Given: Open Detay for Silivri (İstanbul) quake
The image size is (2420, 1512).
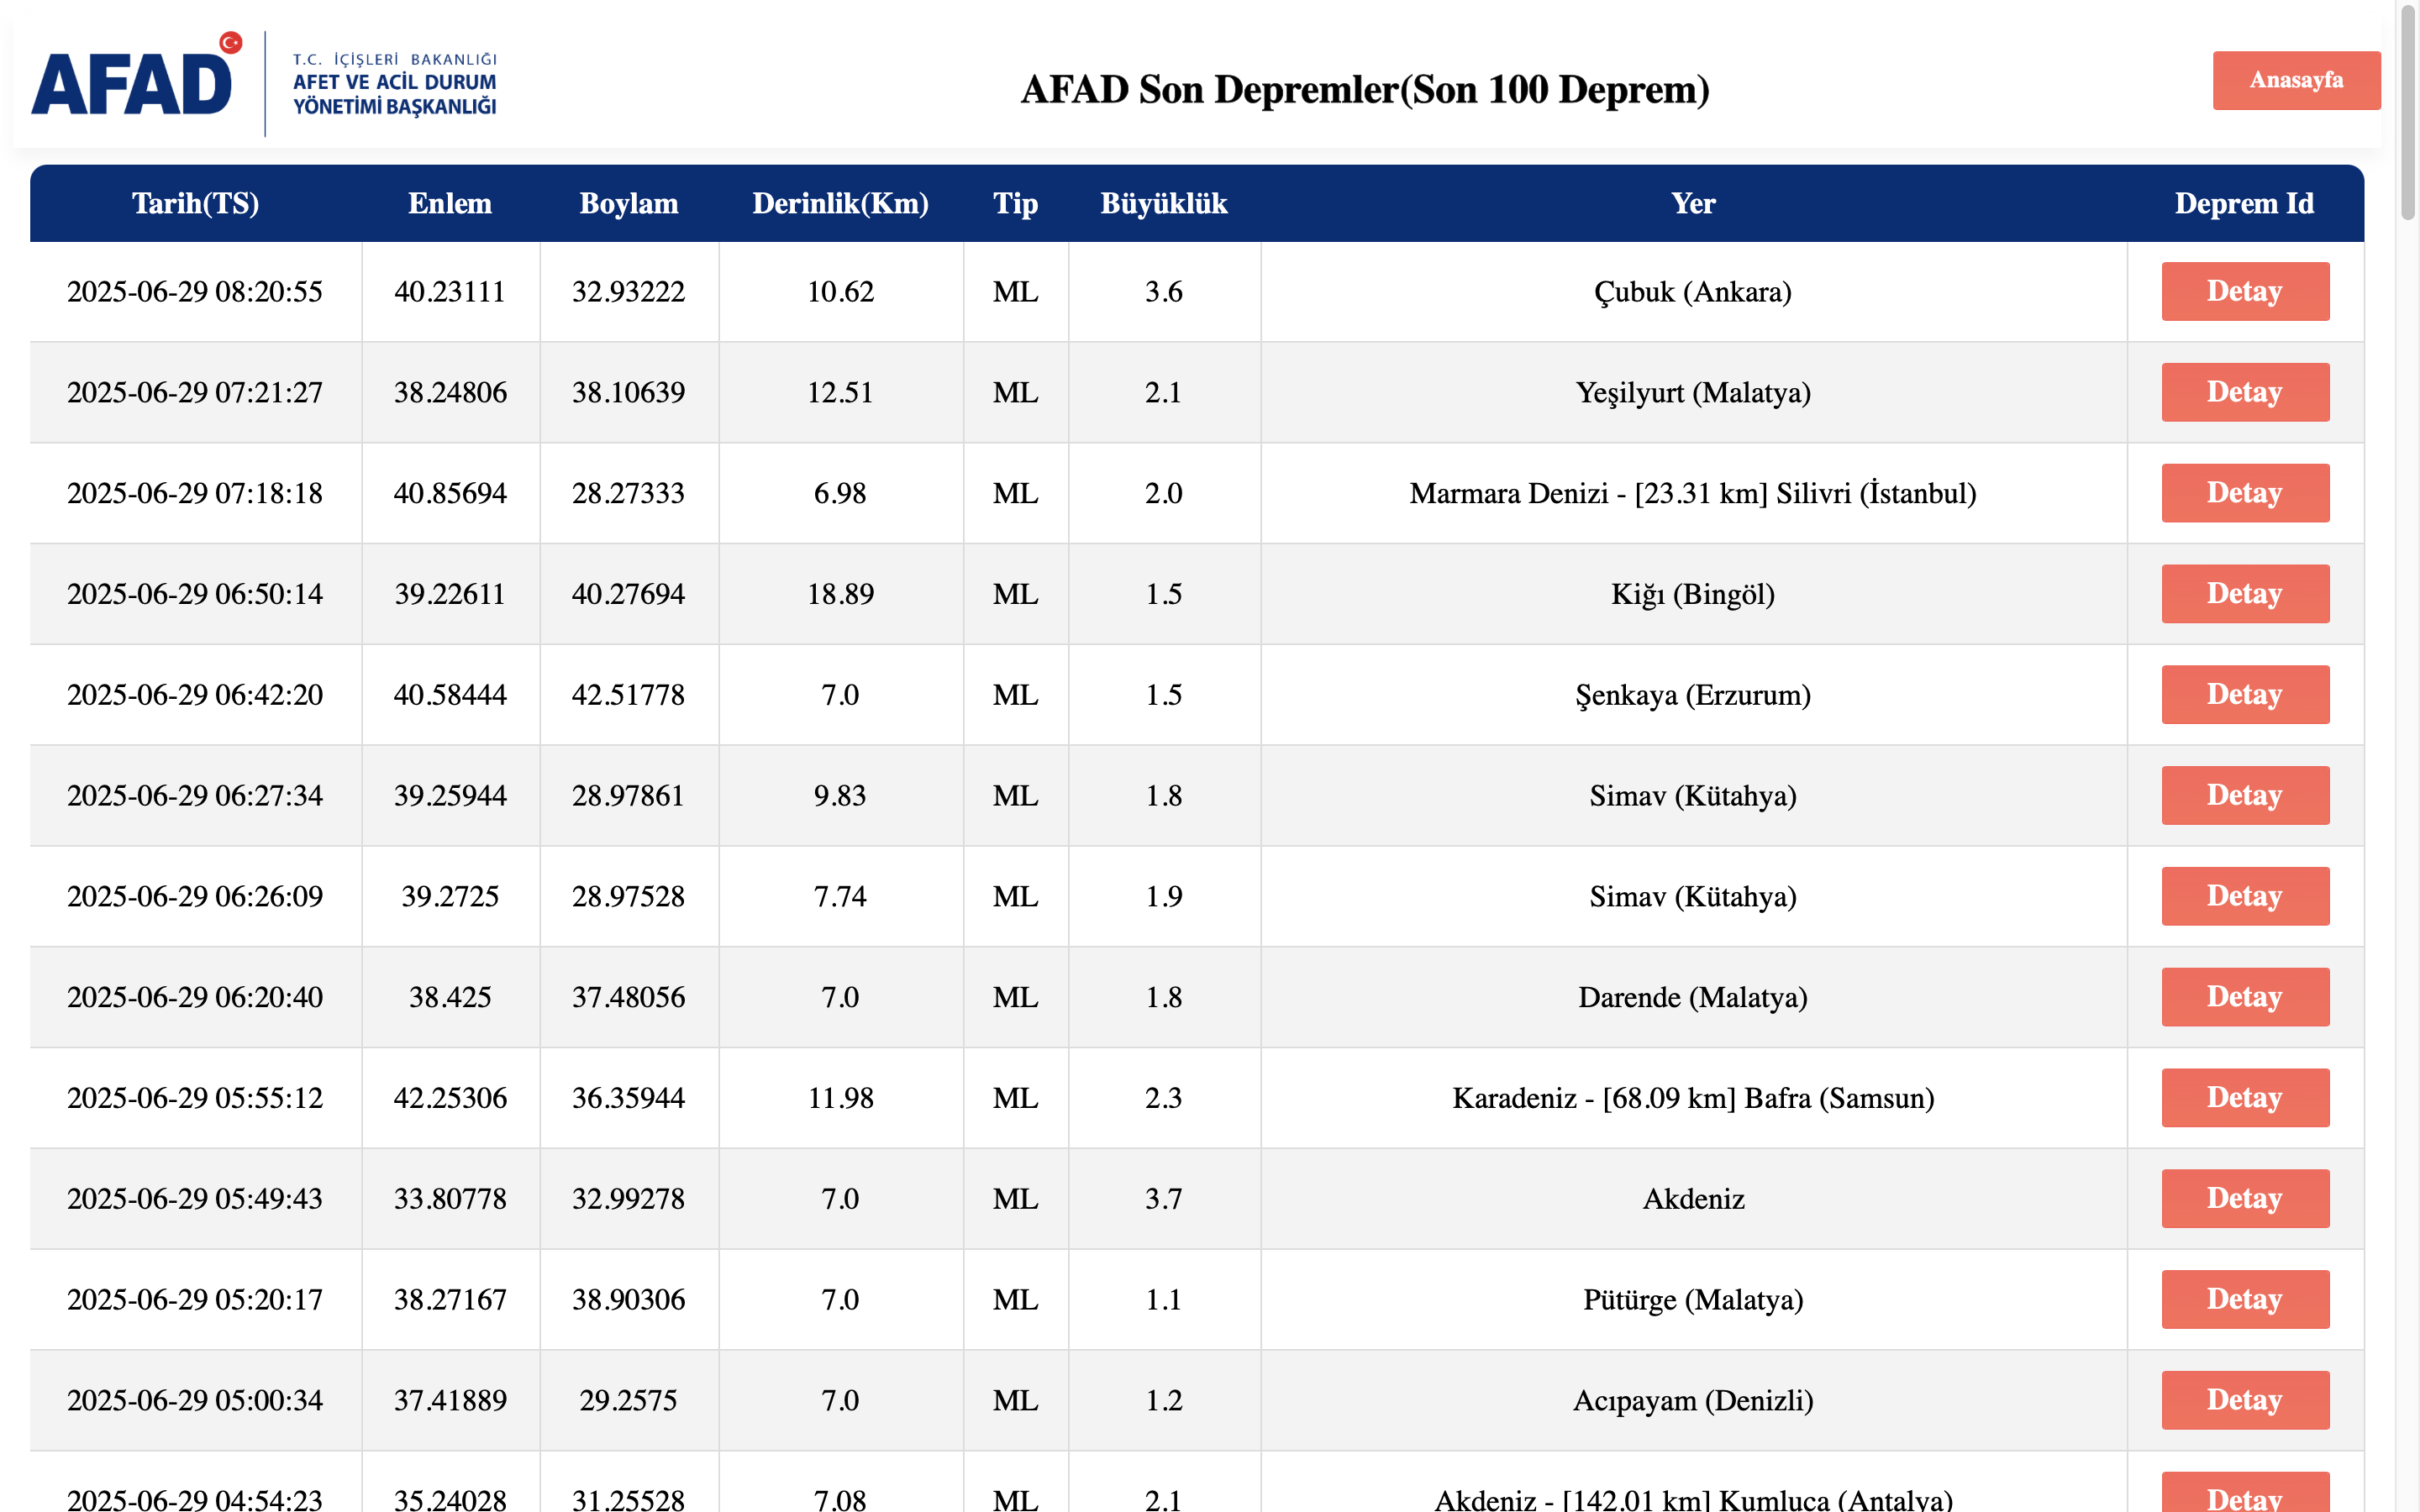Looking at the screenshot, I should coord(2245,493).
